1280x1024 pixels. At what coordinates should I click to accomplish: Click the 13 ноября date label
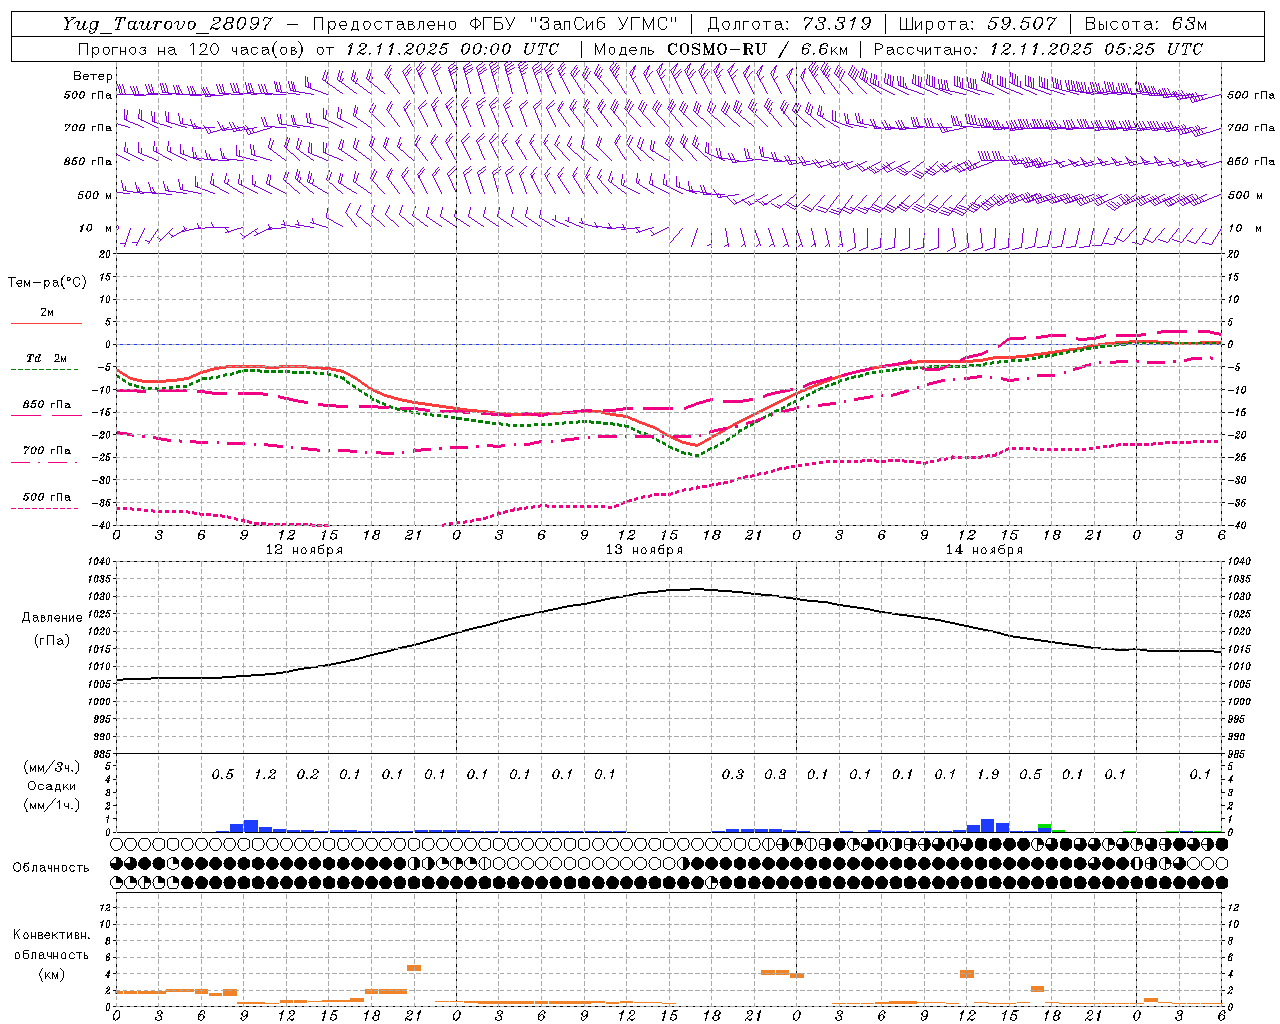coord(644,550)
